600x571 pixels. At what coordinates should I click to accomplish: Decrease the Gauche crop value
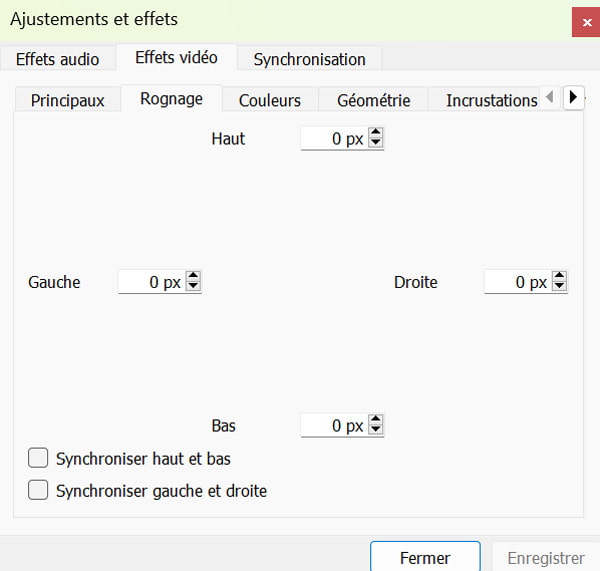coord(194,287)
